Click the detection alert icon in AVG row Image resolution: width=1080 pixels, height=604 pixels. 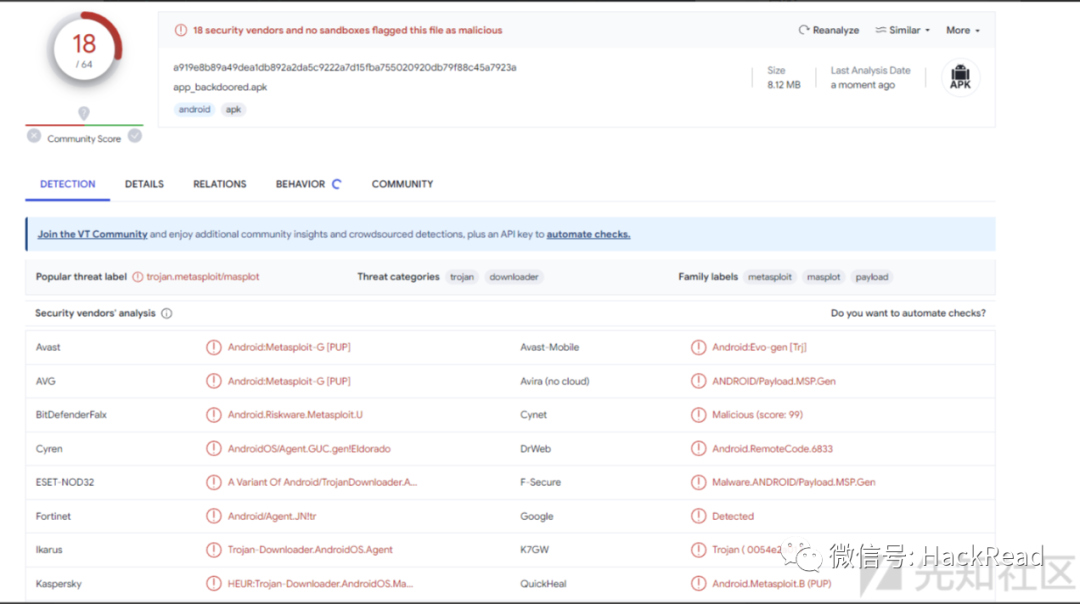[x=214, y=381]
